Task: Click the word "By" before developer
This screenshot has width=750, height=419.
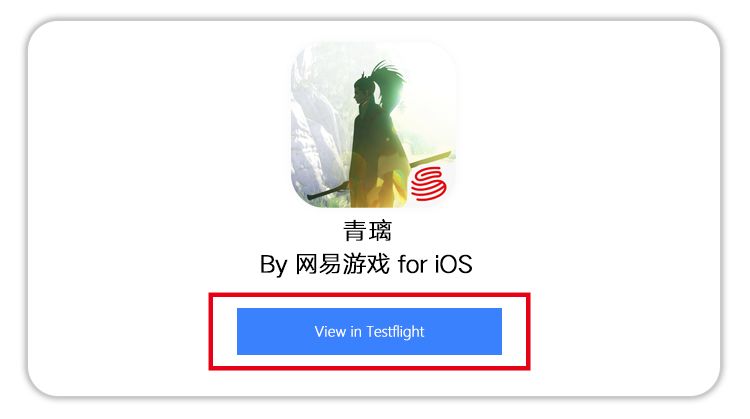Action: 274,265
